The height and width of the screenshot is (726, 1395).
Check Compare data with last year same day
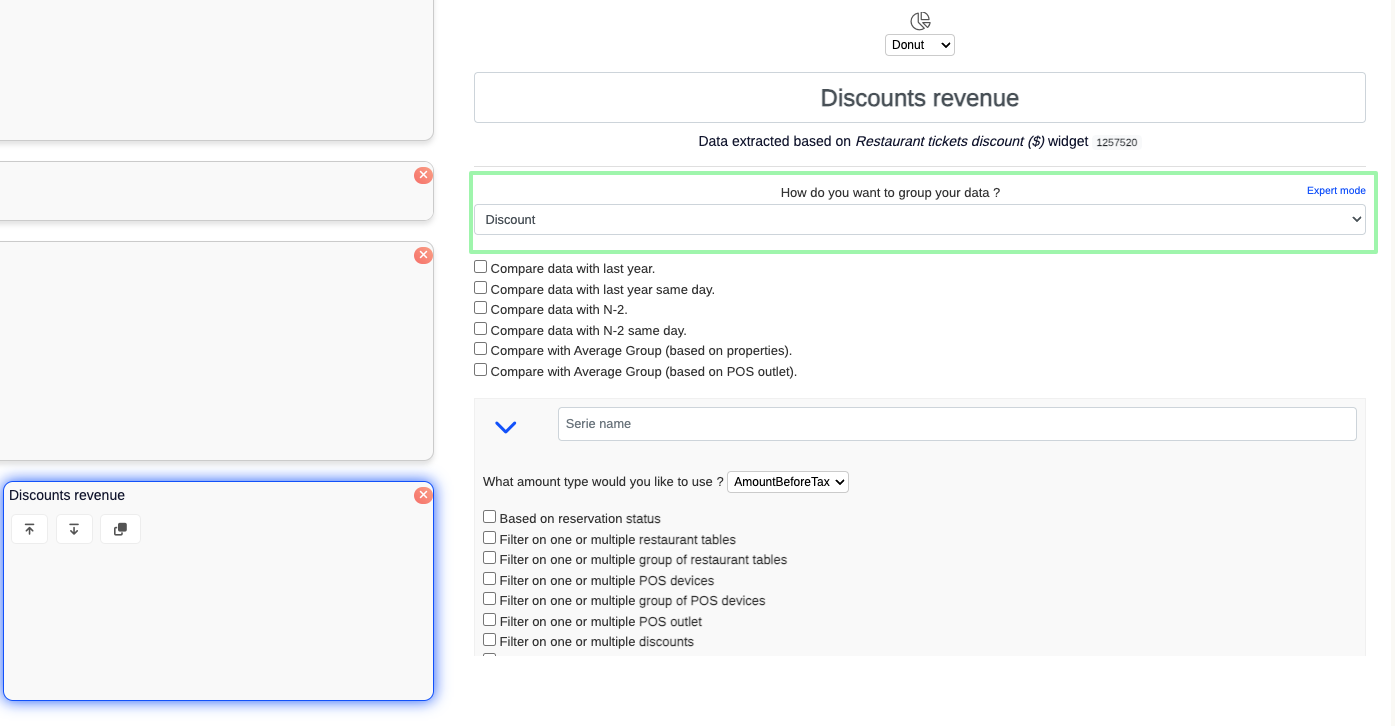[481, 288]
